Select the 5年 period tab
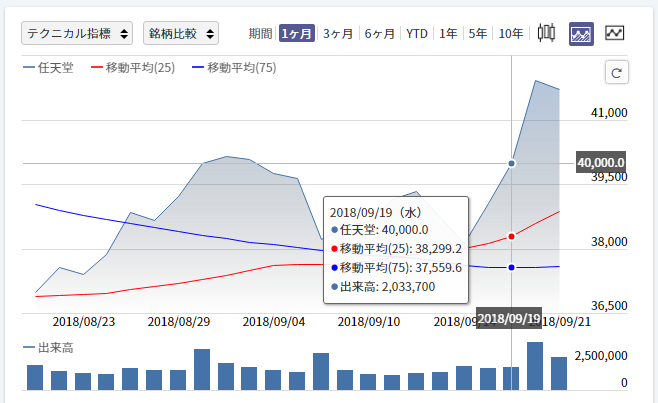The height and width of the screenshot is (403, 658). pos(478,33)
